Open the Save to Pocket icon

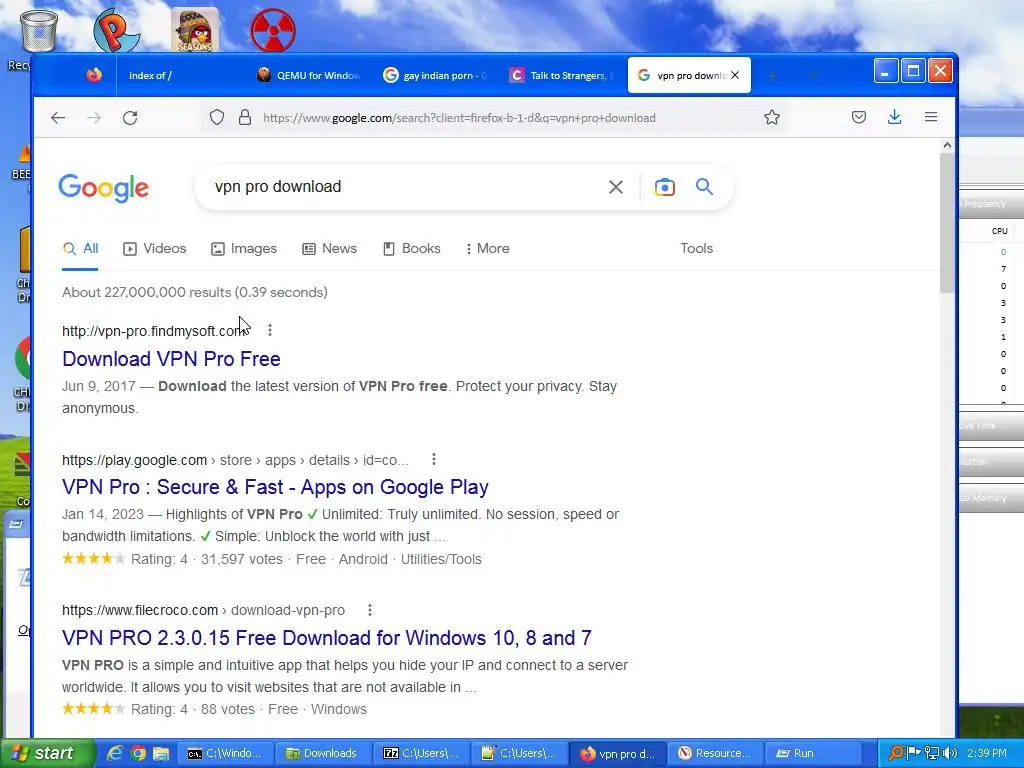coord(859,118)
